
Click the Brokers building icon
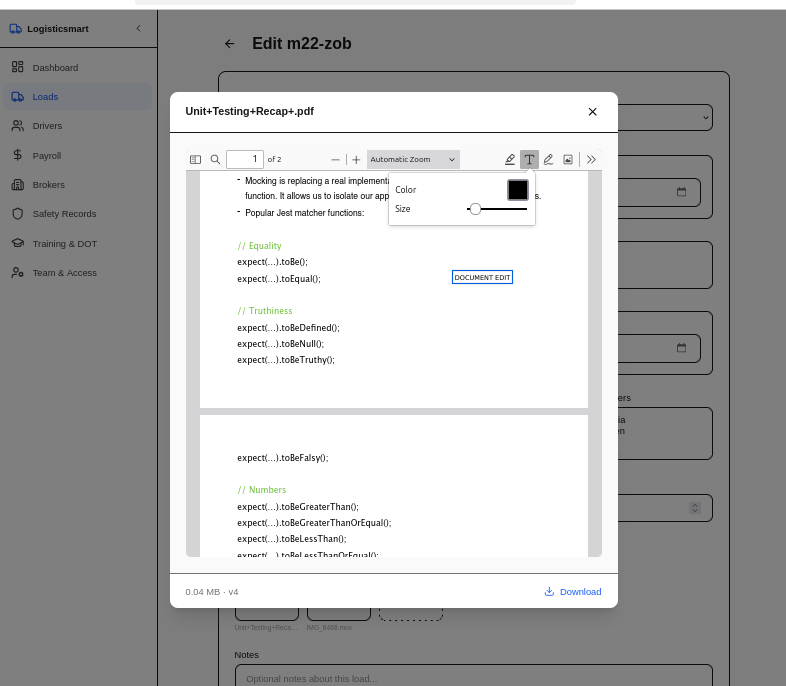pos(18,184)
